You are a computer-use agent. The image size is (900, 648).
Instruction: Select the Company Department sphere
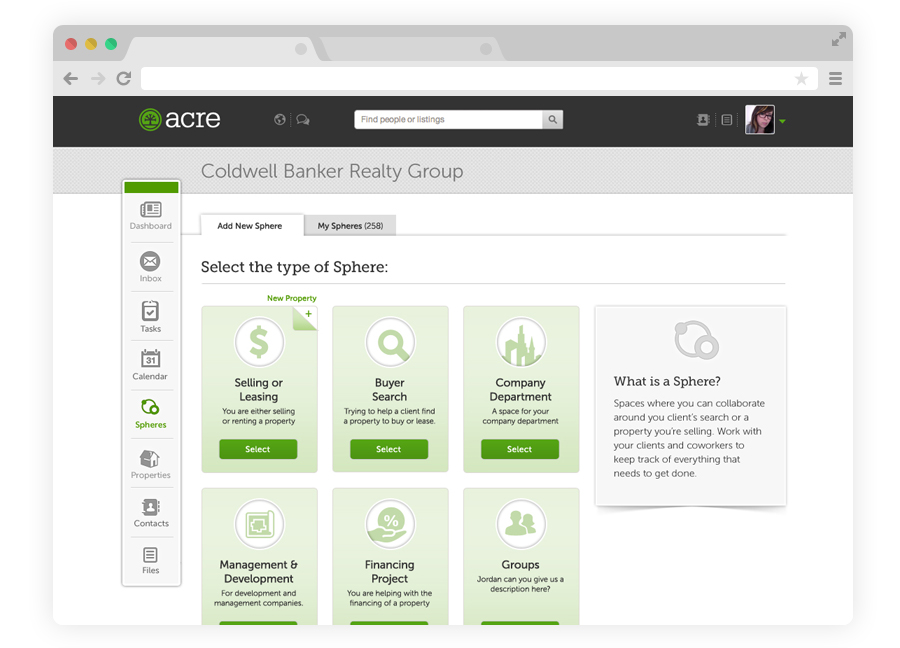pos(519,449)
